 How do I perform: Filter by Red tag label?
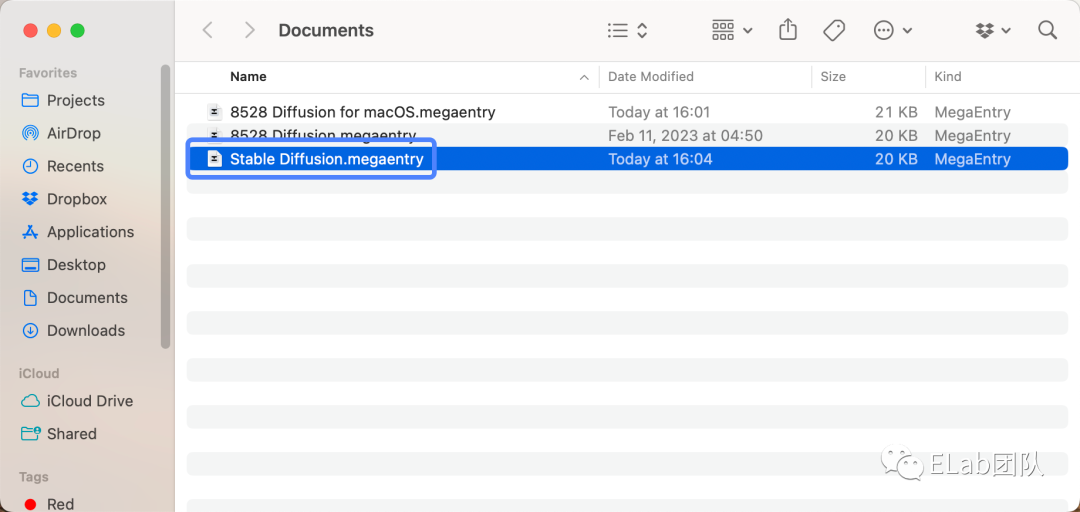(60, 504)
